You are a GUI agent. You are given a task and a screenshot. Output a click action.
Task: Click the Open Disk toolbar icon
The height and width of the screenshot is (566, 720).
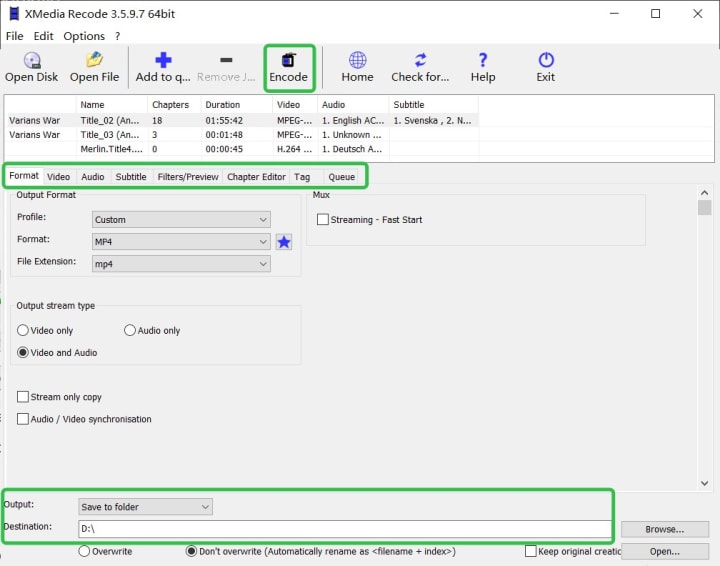[32, 60]
